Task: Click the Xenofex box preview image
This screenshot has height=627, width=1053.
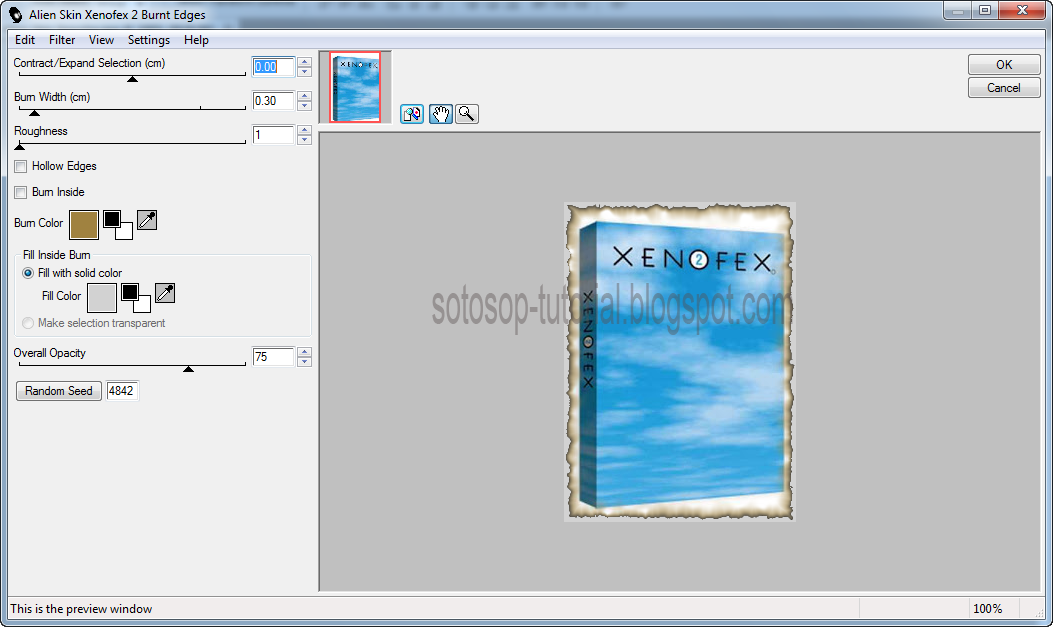Action: pos(680,362)
